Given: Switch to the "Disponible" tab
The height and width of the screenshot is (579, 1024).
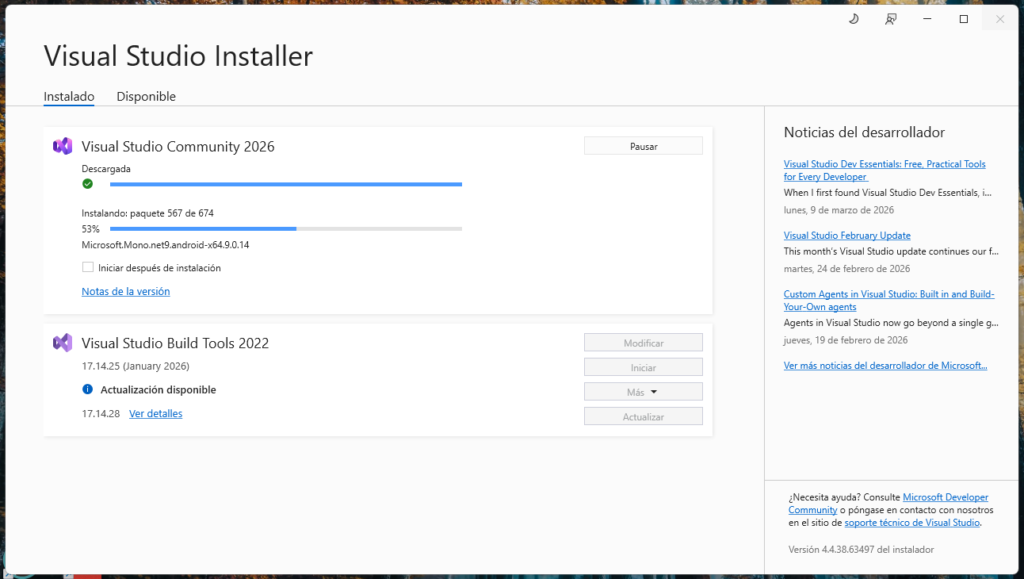Looking at the screenshot, I should (x=146, y=97).
